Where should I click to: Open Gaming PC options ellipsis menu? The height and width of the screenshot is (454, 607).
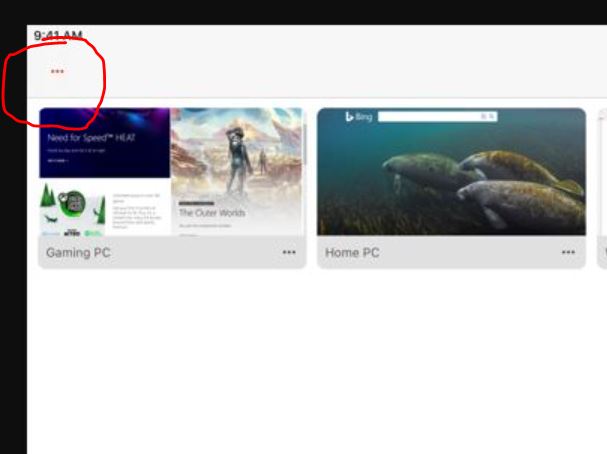point(289,252)
